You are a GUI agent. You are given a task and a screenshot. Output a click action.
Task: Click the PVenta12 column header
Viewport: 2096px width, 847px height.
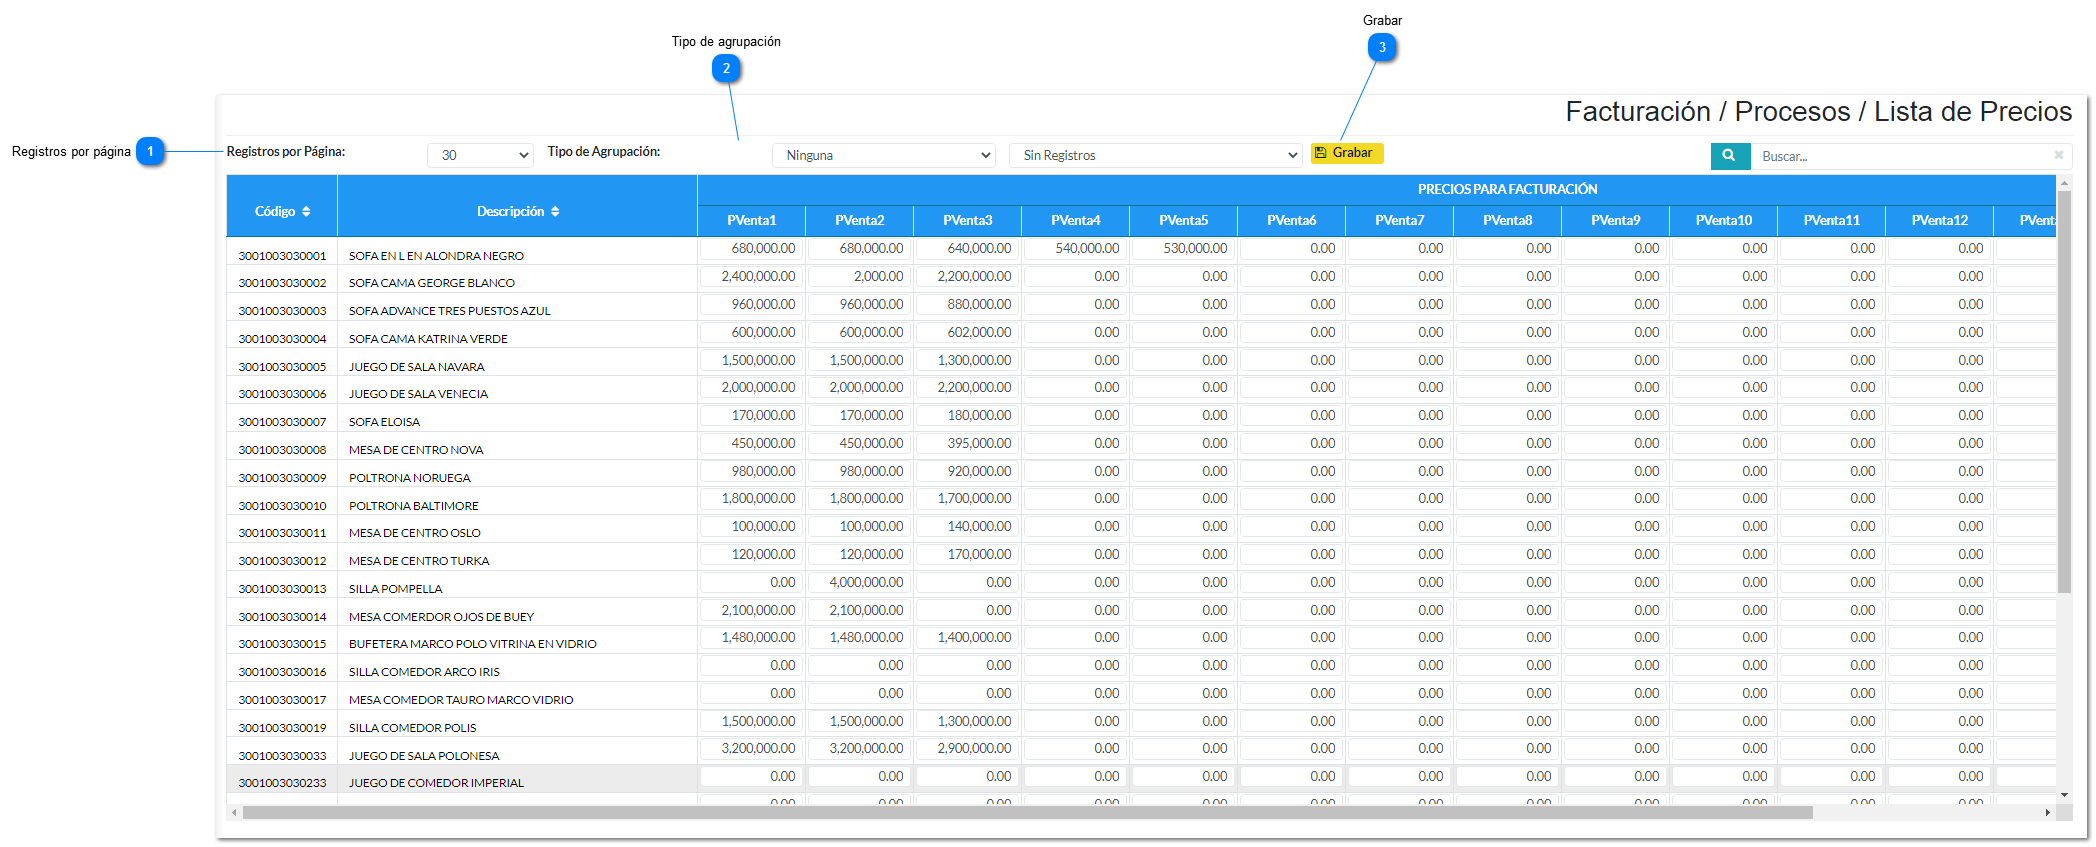pyautogui.click(x=1940, y=221)
